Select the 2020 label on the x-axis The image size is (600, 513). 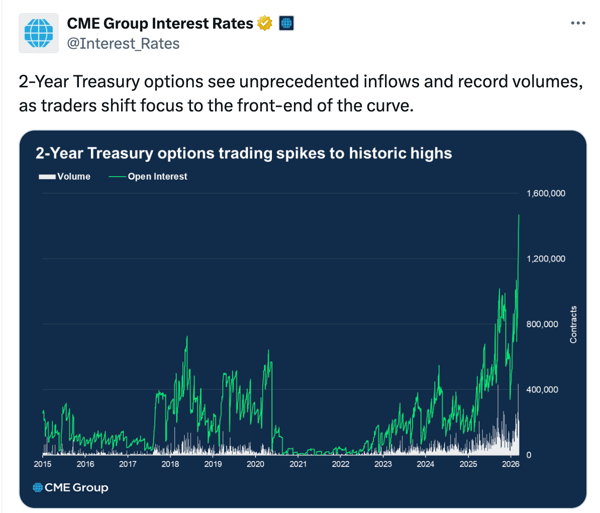coord(255,464)
